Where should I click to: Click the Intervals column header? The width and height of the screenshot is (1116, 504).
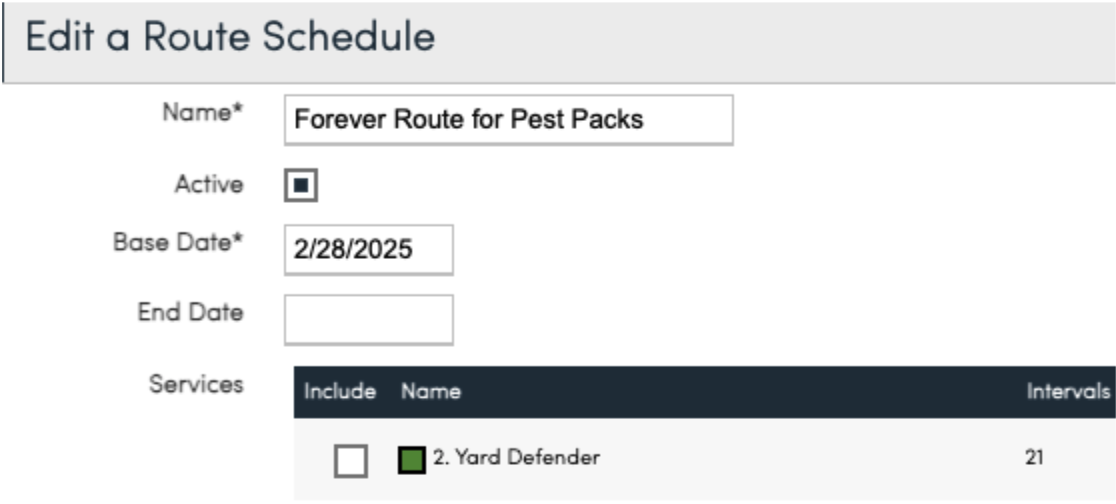pos(1069,392)
